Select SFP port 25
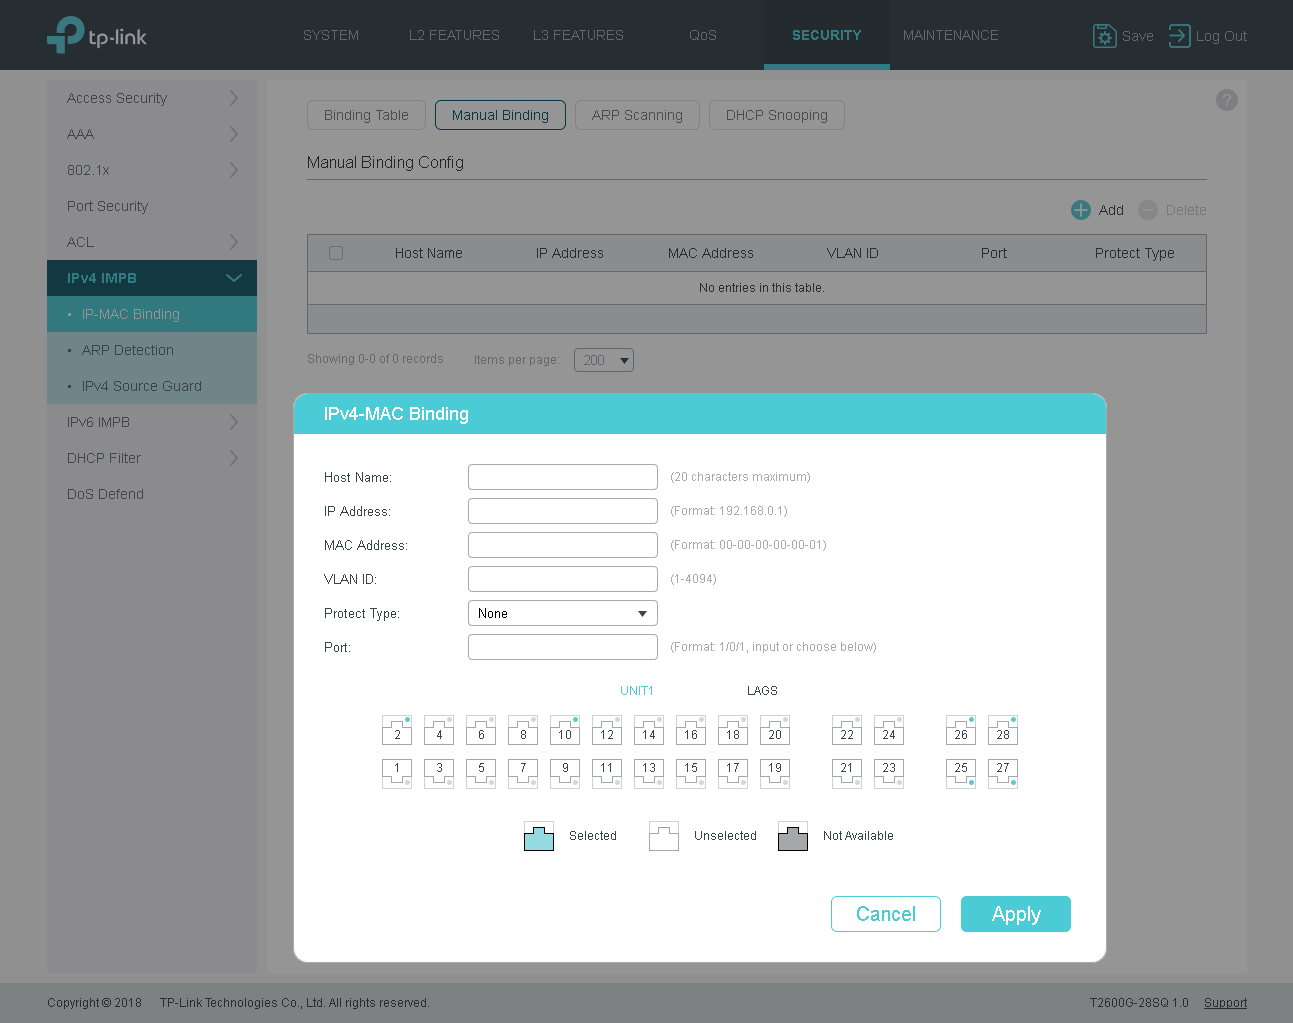Screen dimensions: 1293x1023 tap(961, 773)
